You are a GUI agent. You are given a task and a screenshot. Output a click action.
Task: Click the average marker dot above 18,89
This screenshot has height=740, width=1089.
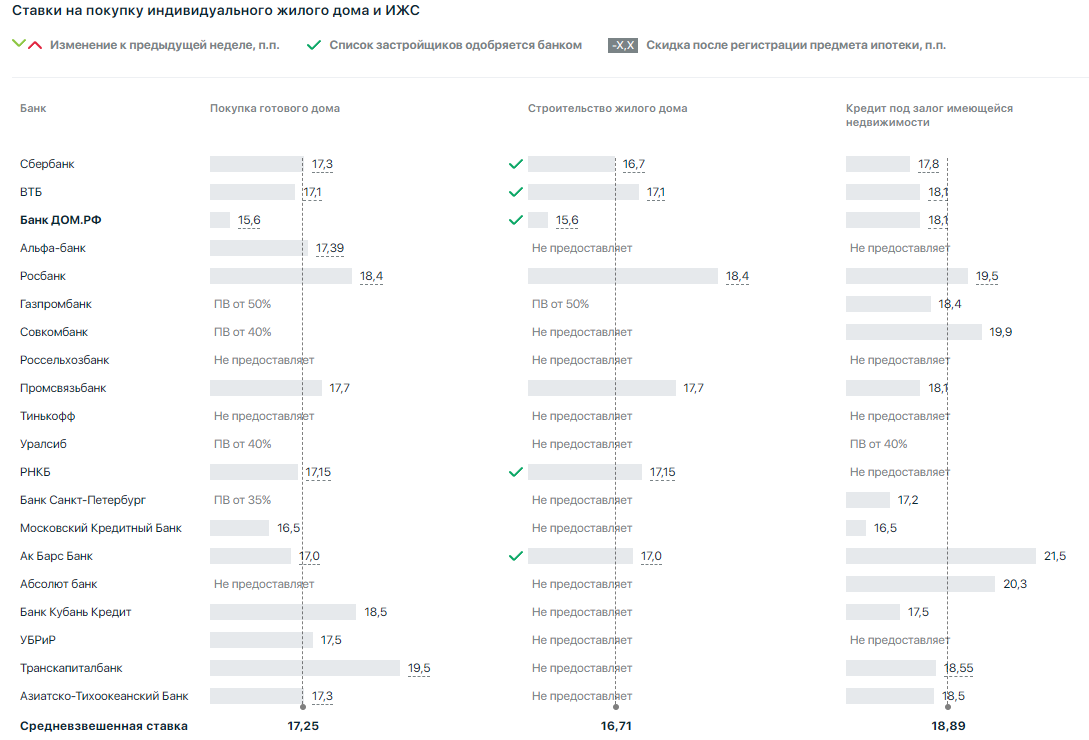point(948,707)
